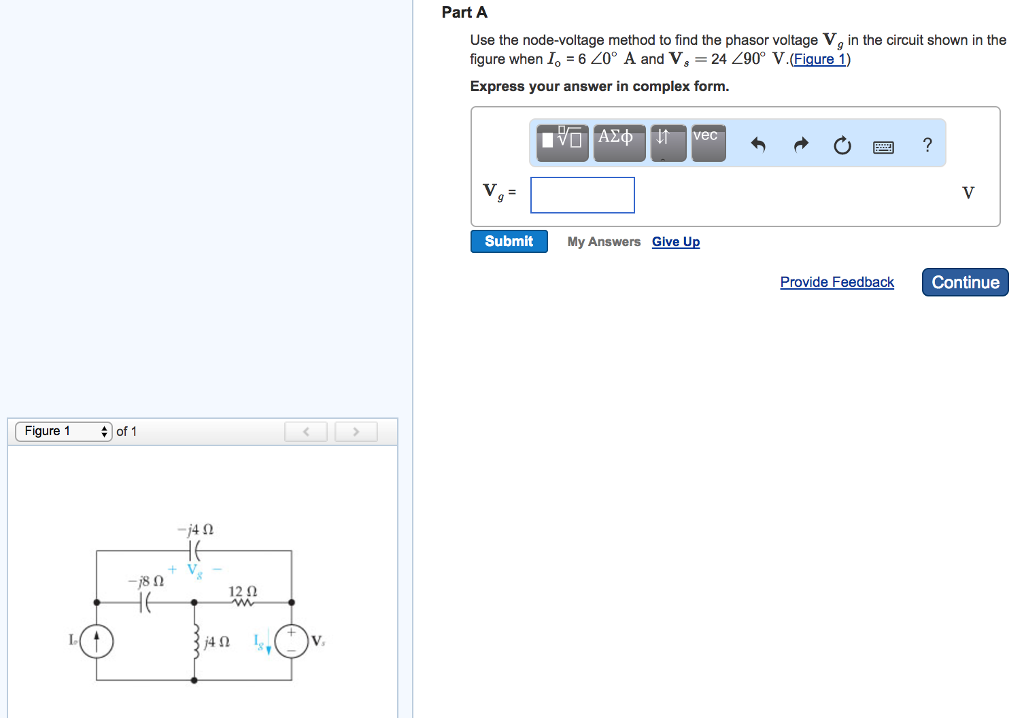This screenshot has height=718, width=1024.
Task: Go to the previous figure arrow
Action: click(x=306, y=431)
